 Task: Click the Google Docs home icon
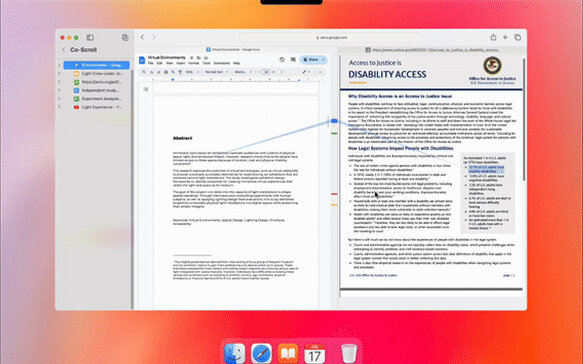click(142, 60)
